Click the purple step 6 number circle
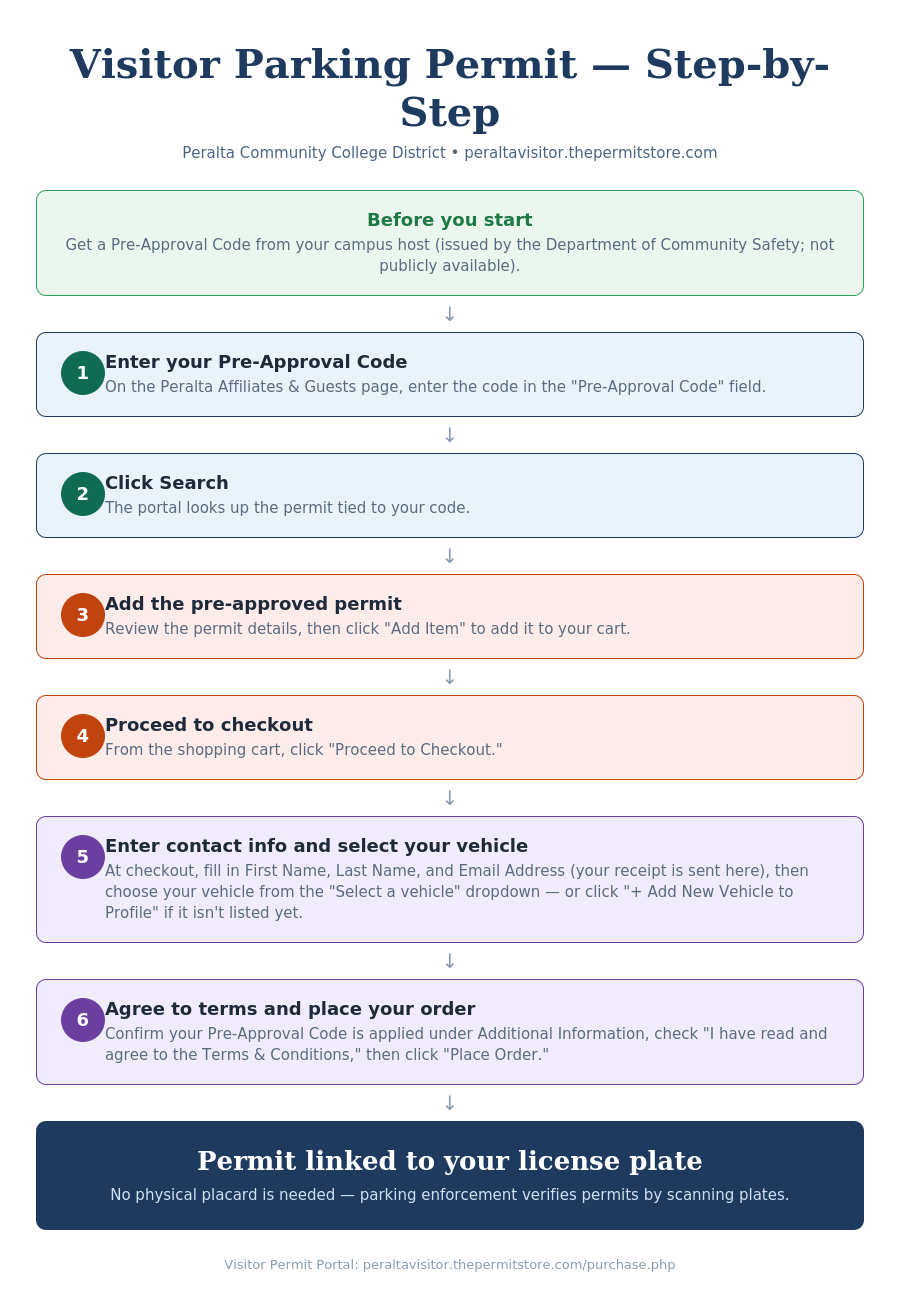This screenshot has width=900, height=1313. (83, 1020)
